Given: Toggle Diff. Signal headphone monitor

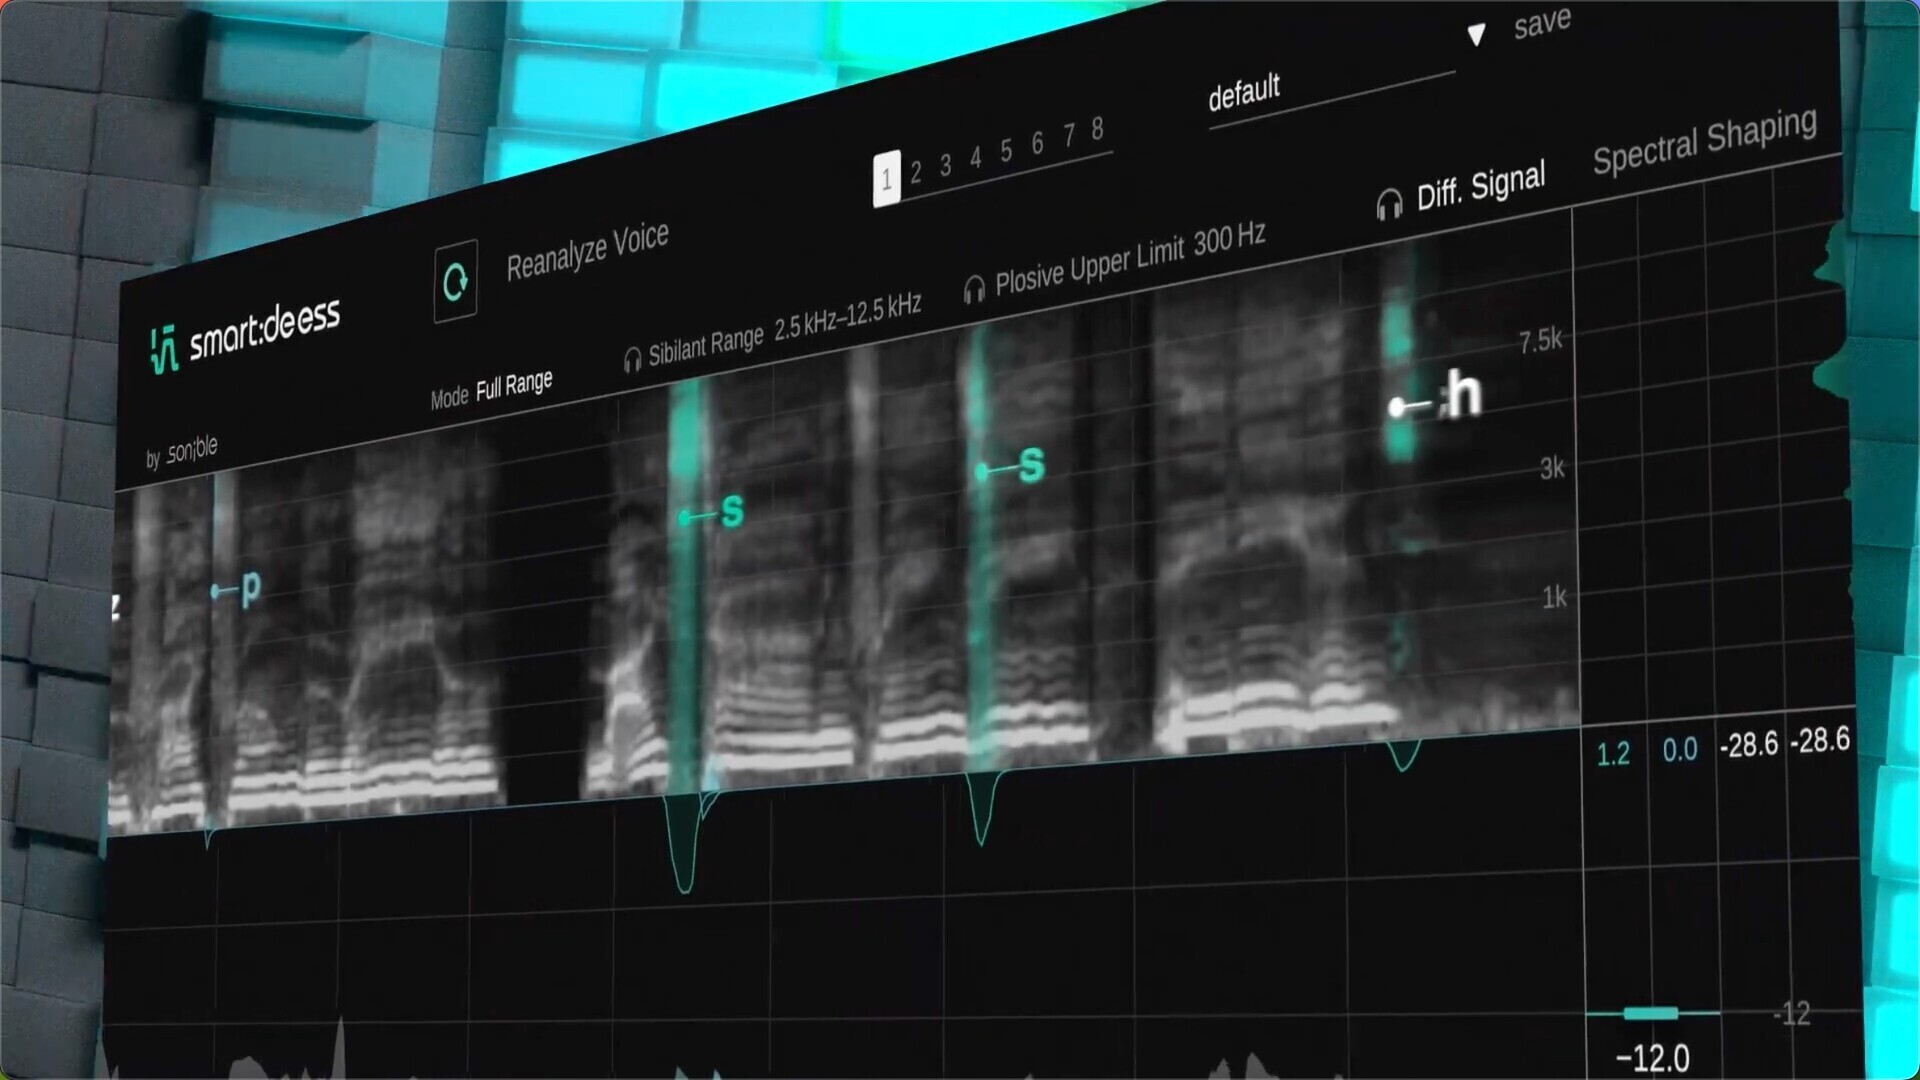Looking at the screenshot, I should pyautogui.click(x=1389, y=203).
